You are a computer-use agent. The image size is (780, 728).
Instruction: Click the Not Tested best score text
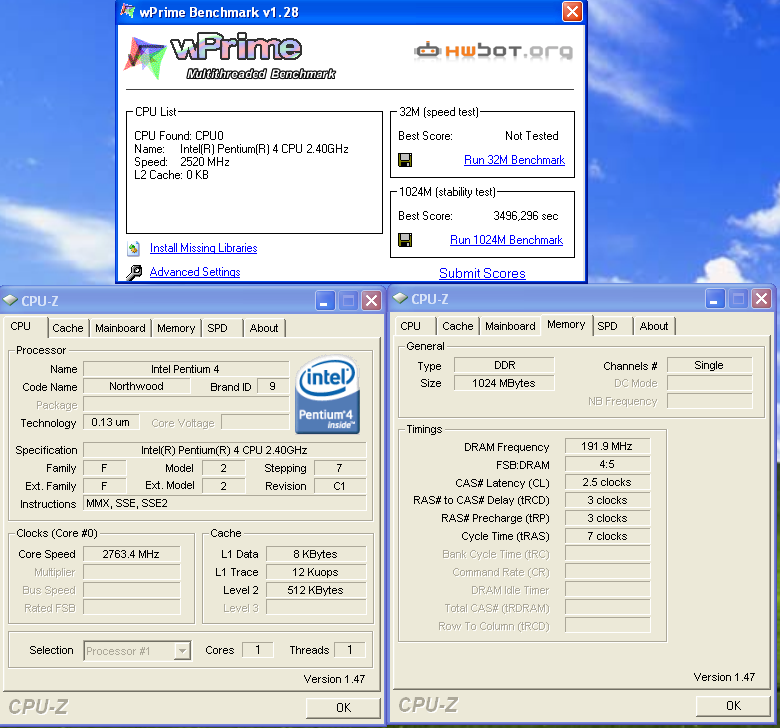click(532, 136)
